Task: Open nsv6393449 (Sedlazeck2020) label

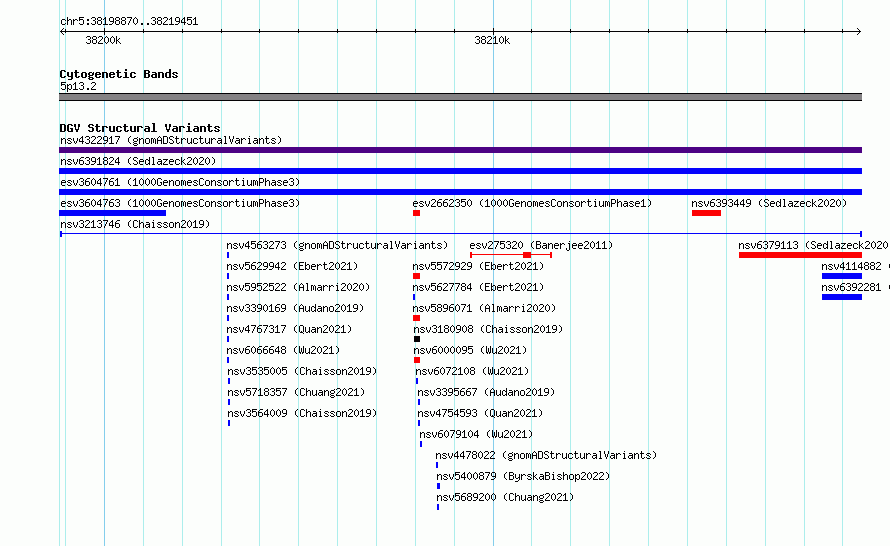Action: tap(769, 203)
